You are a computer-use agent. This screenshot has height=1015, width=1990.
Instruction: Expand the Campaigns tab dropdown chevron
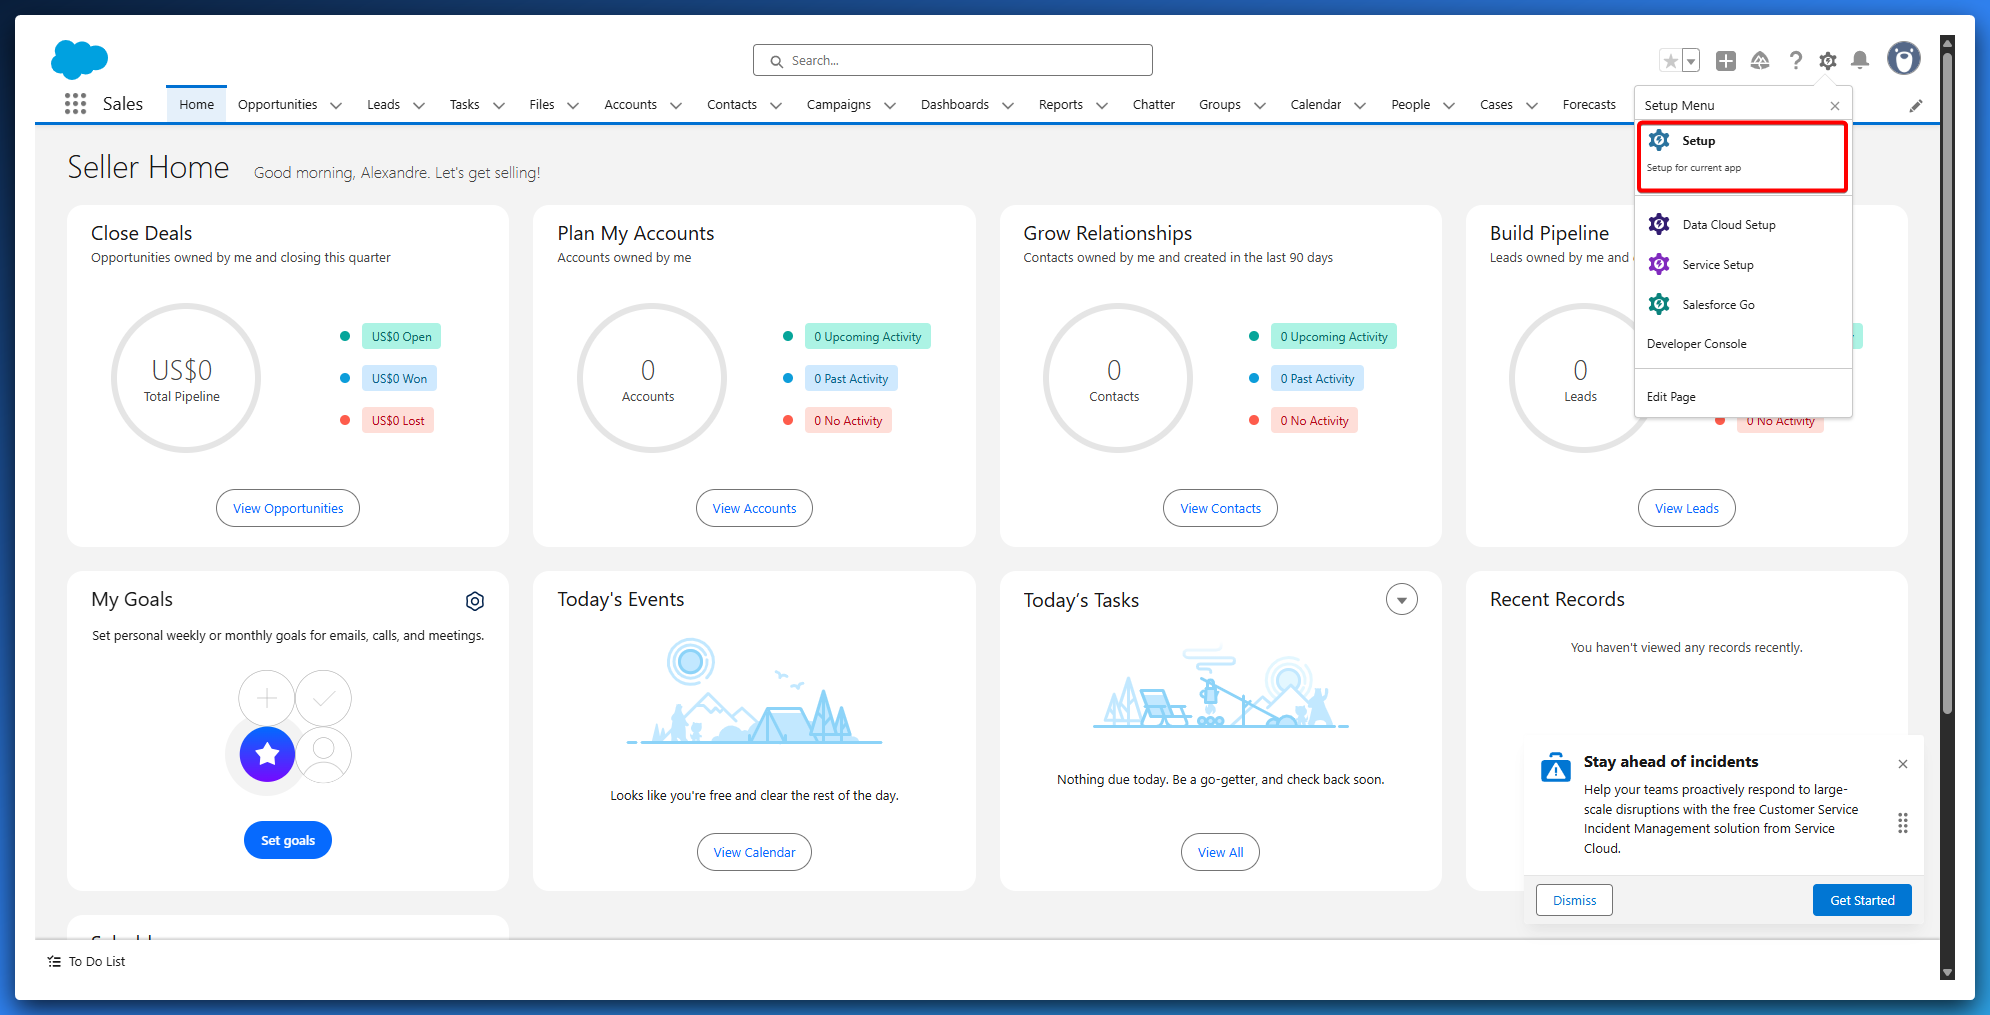tap(890, 105)
